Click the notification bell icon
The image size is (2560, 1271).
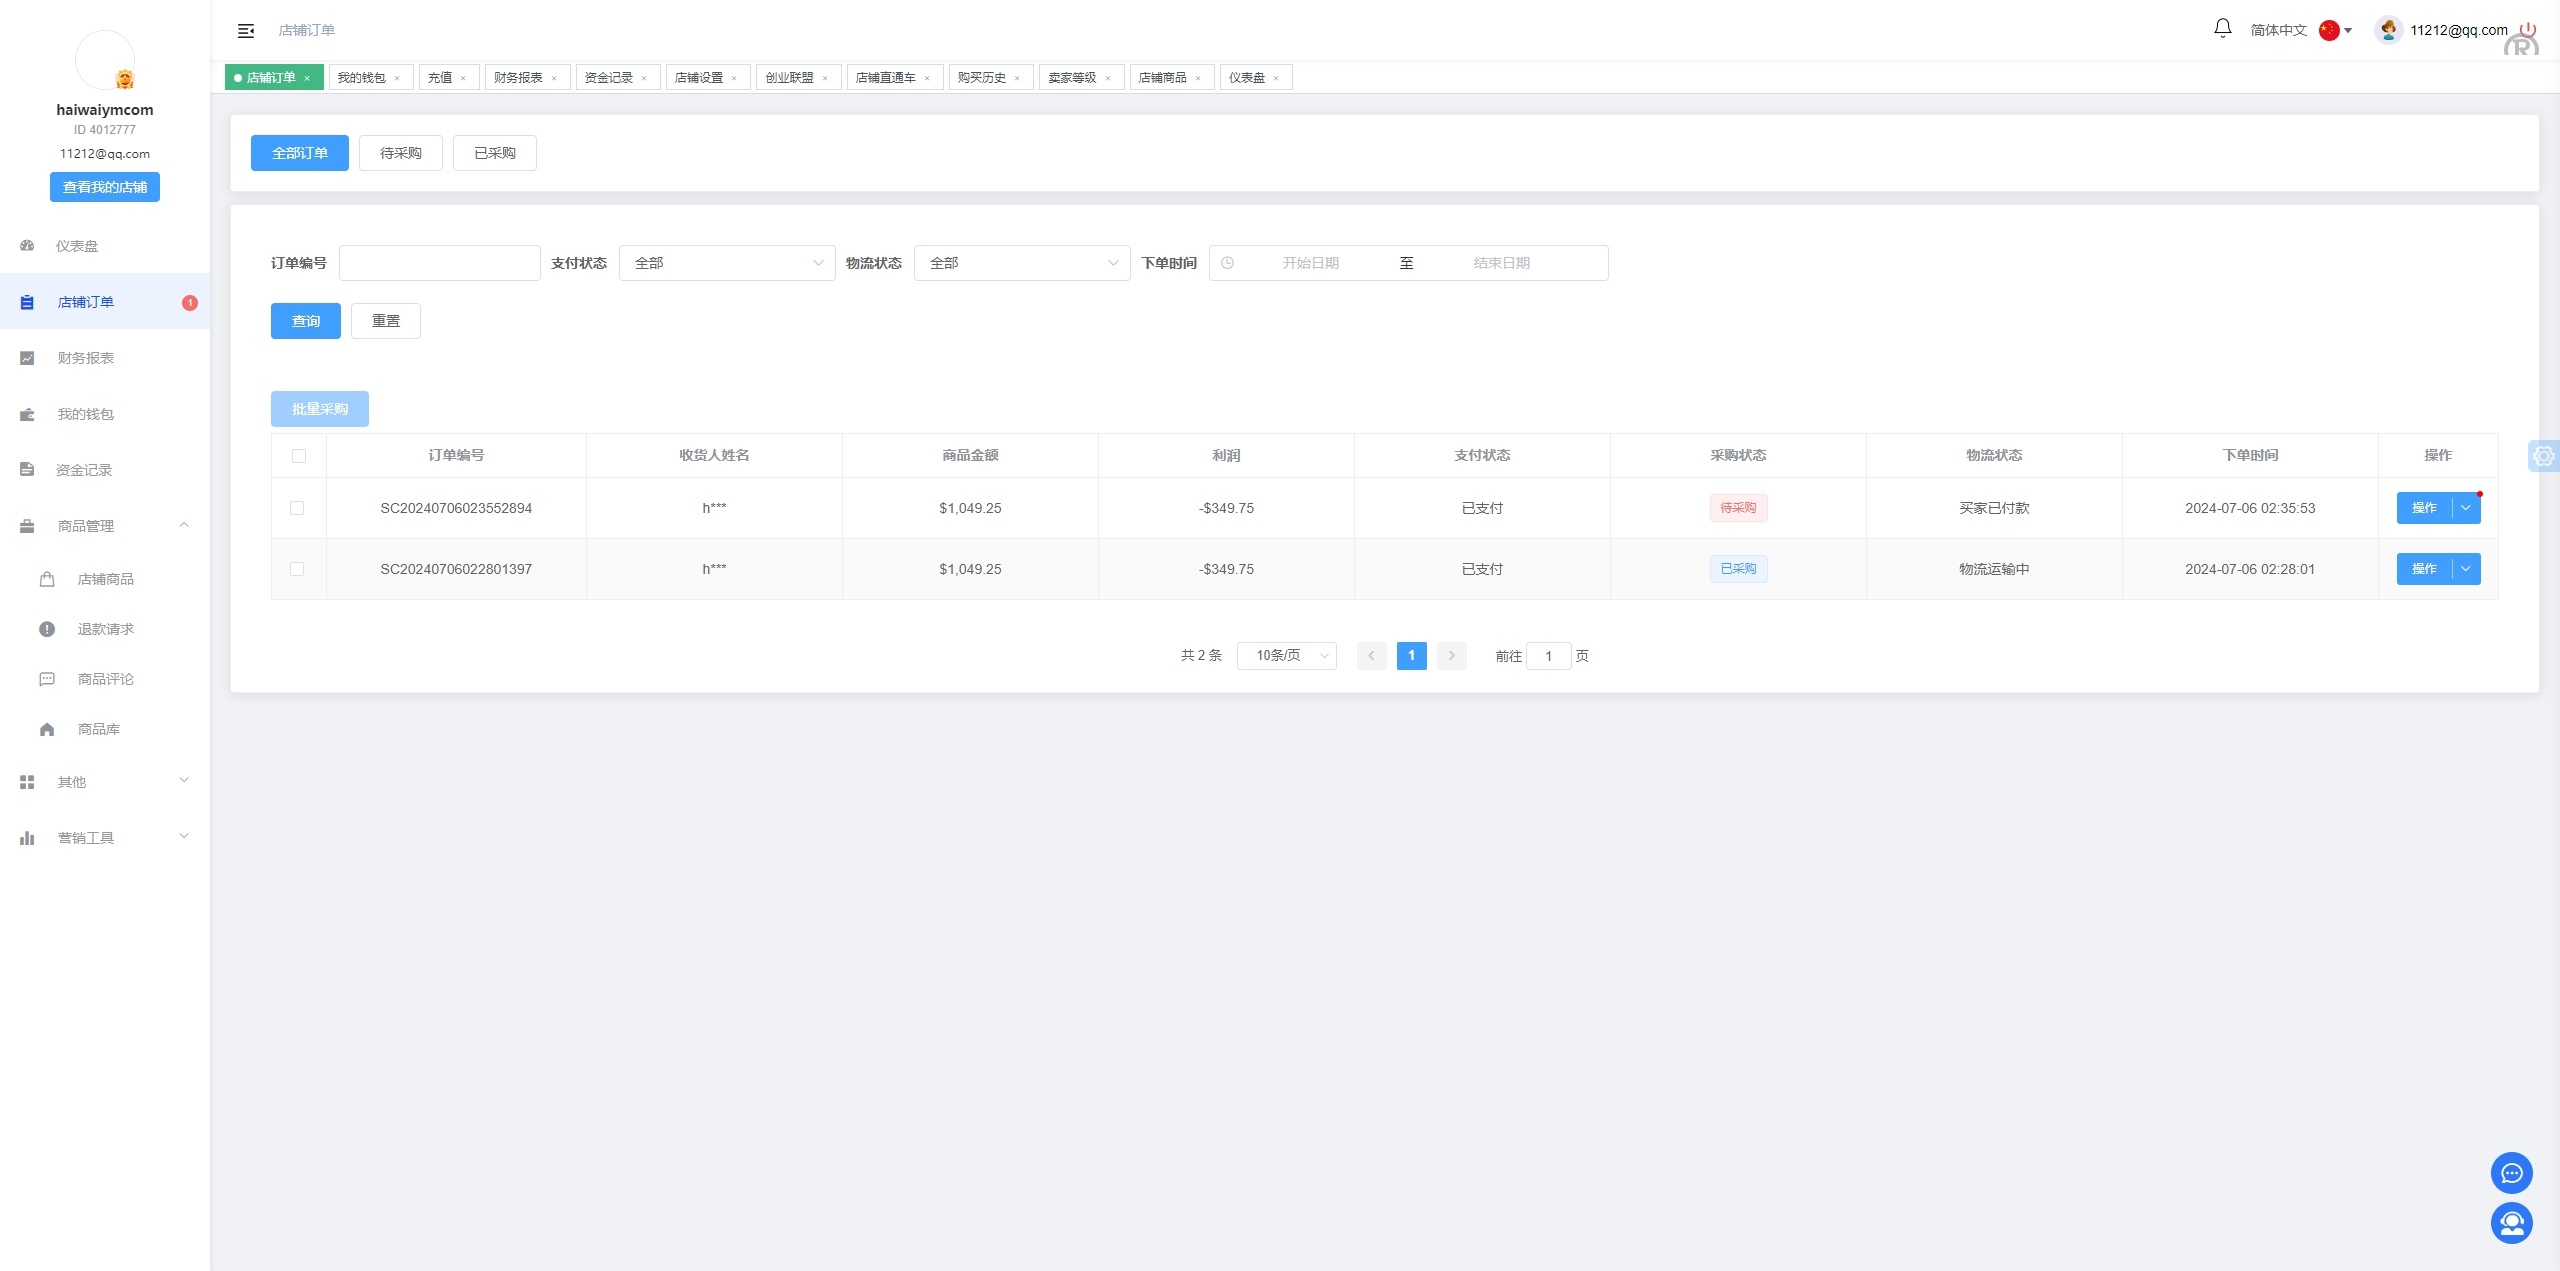tap(2222, 29)
